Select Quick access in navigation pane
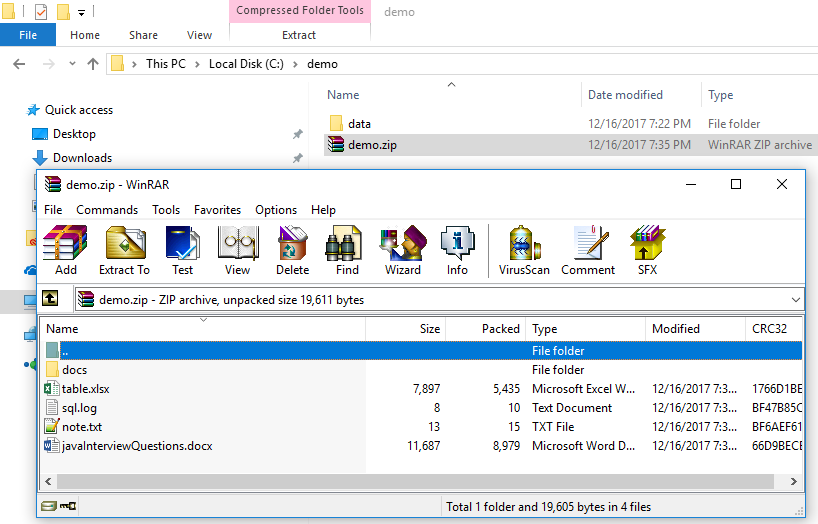This screenshot has height=524, width=818. [78, 110]
